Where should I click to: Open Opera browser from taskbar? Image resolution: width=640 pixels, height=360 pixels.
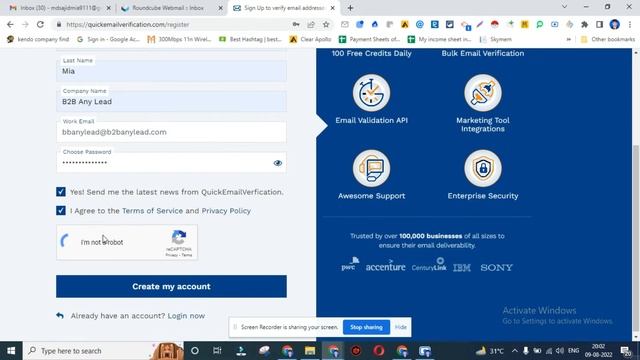(x=379, y=351)
